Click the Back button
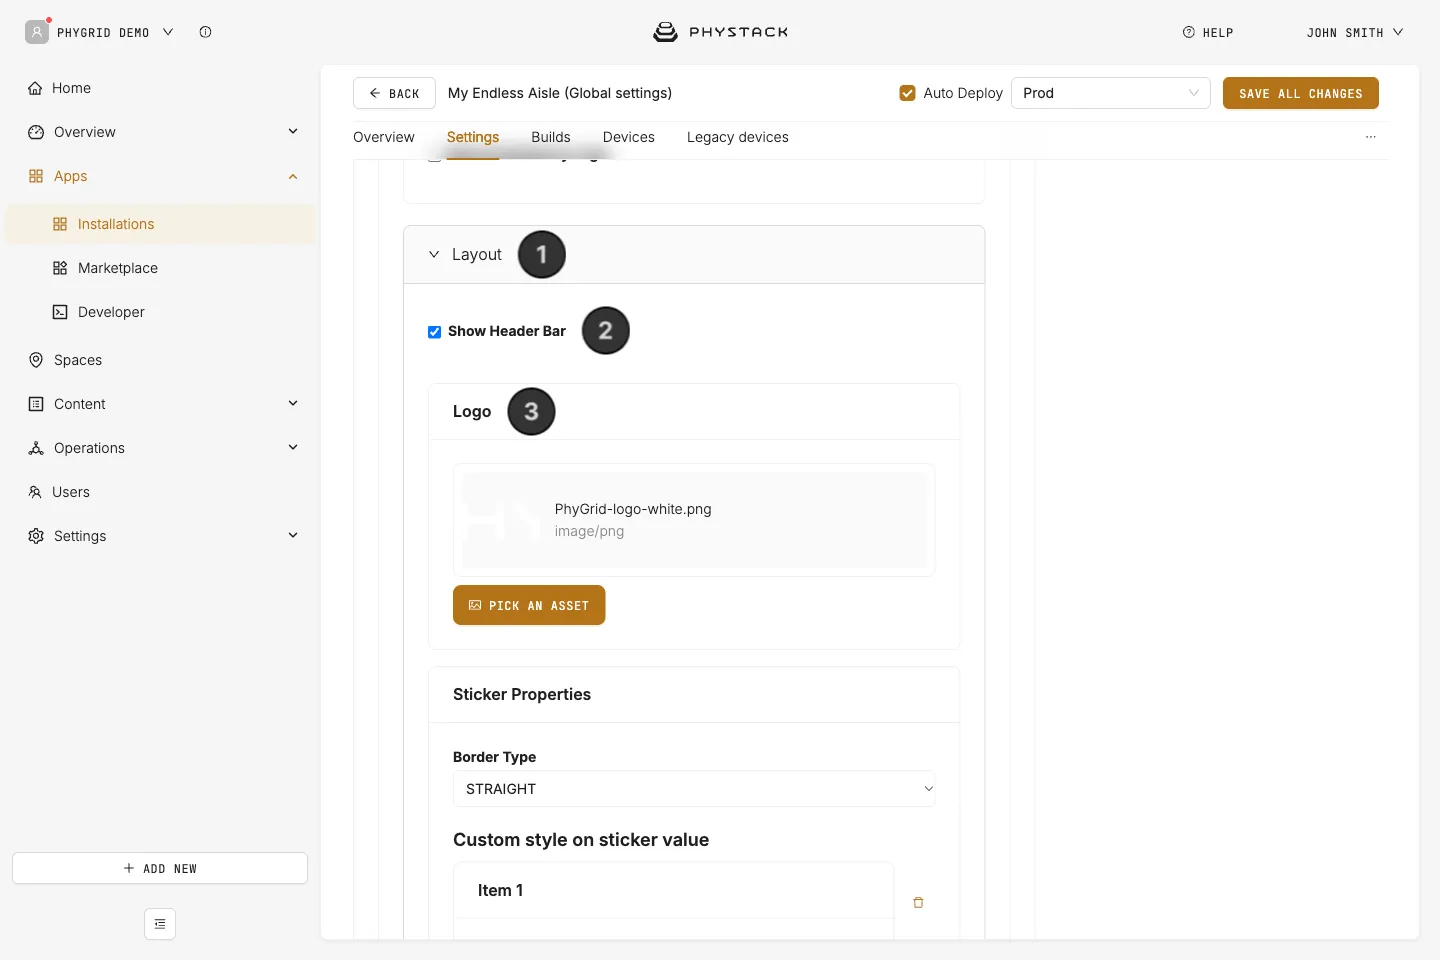 (x=394, y=93)
